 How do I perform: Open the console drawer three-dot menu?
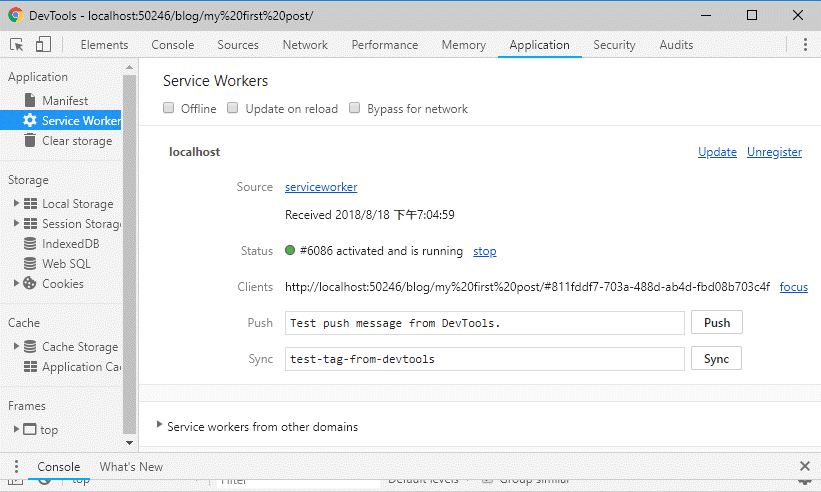click(x=17, y=467)
